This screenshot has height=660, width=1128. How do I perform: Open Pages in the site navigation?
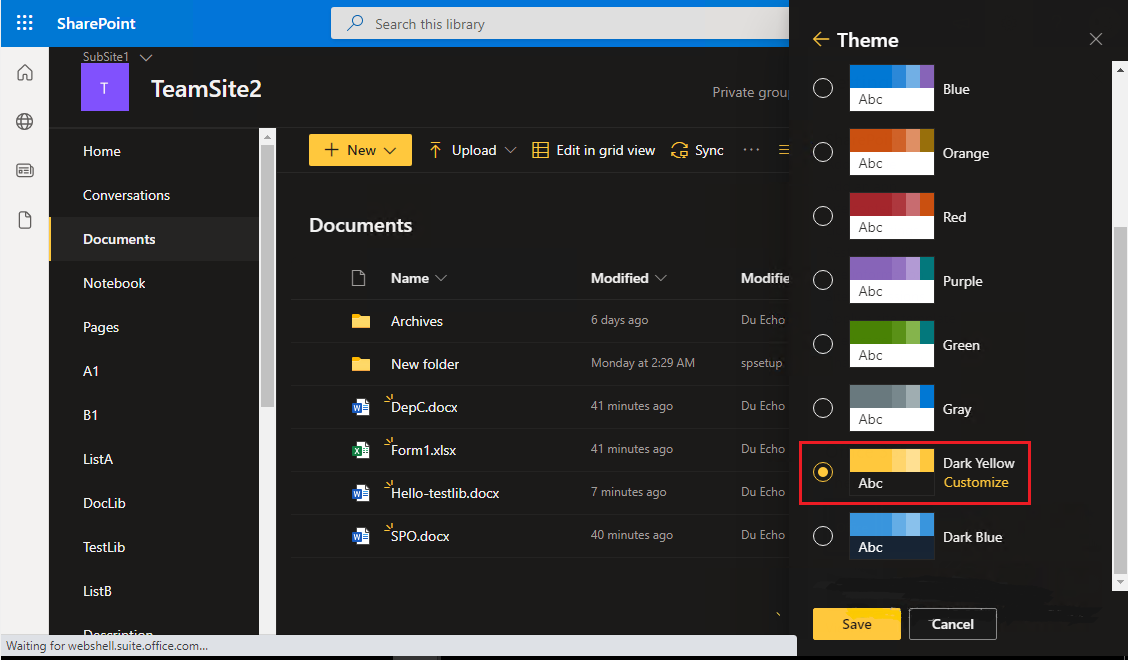(x=101, y=327)
